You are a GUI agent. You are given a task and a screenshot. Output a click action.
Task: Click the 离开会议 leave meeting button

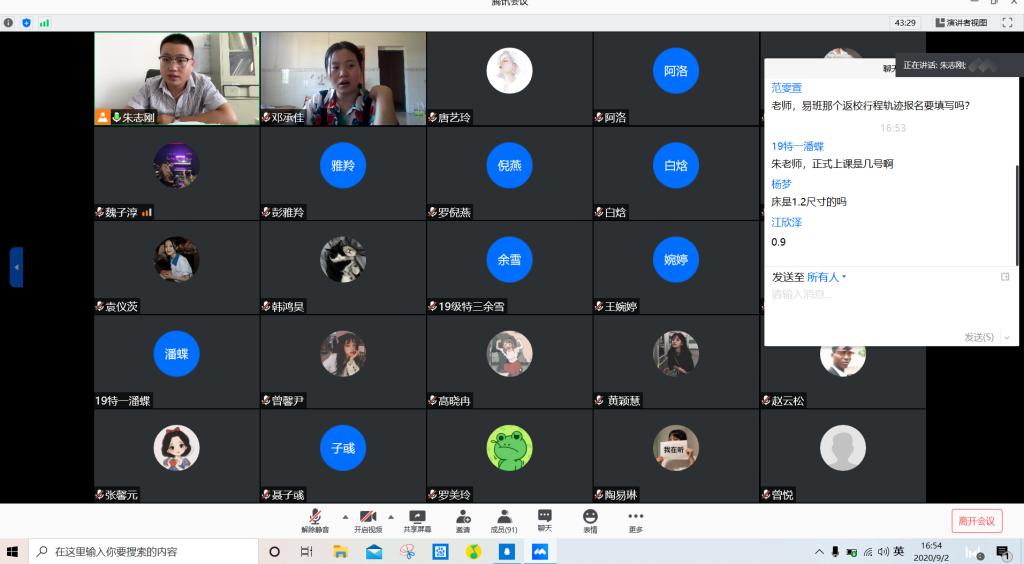976,521
